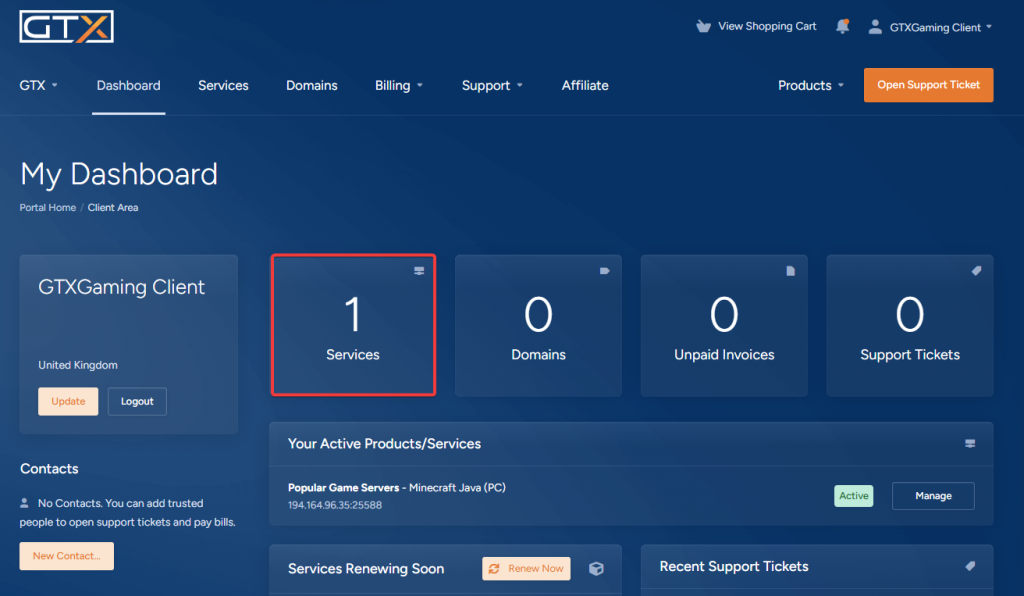Click the document icon in Unpaid Invoices tile

[790, 271]
